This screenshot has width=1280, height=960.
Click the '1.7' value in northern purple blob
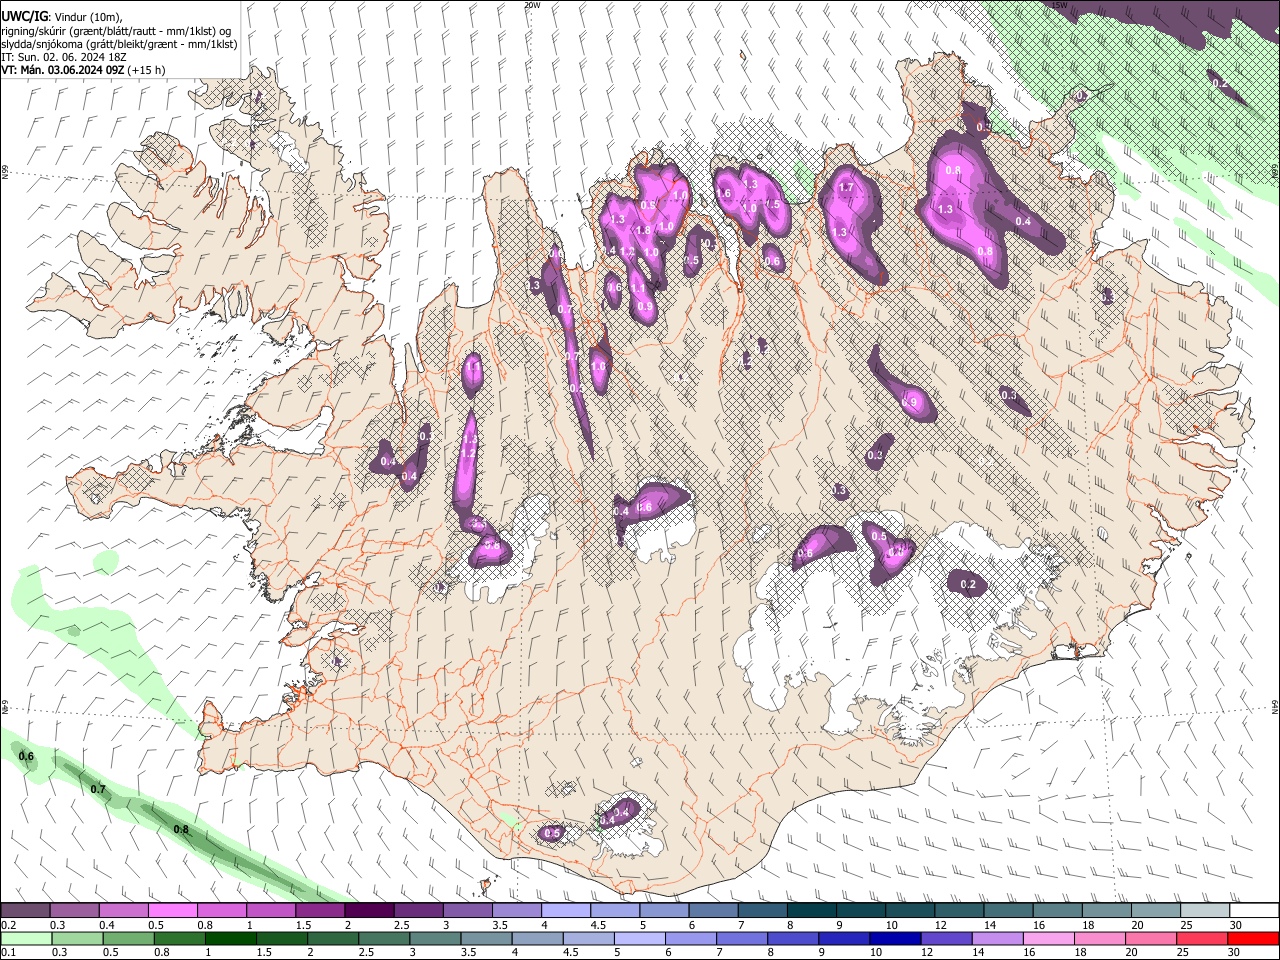point(845,187)
